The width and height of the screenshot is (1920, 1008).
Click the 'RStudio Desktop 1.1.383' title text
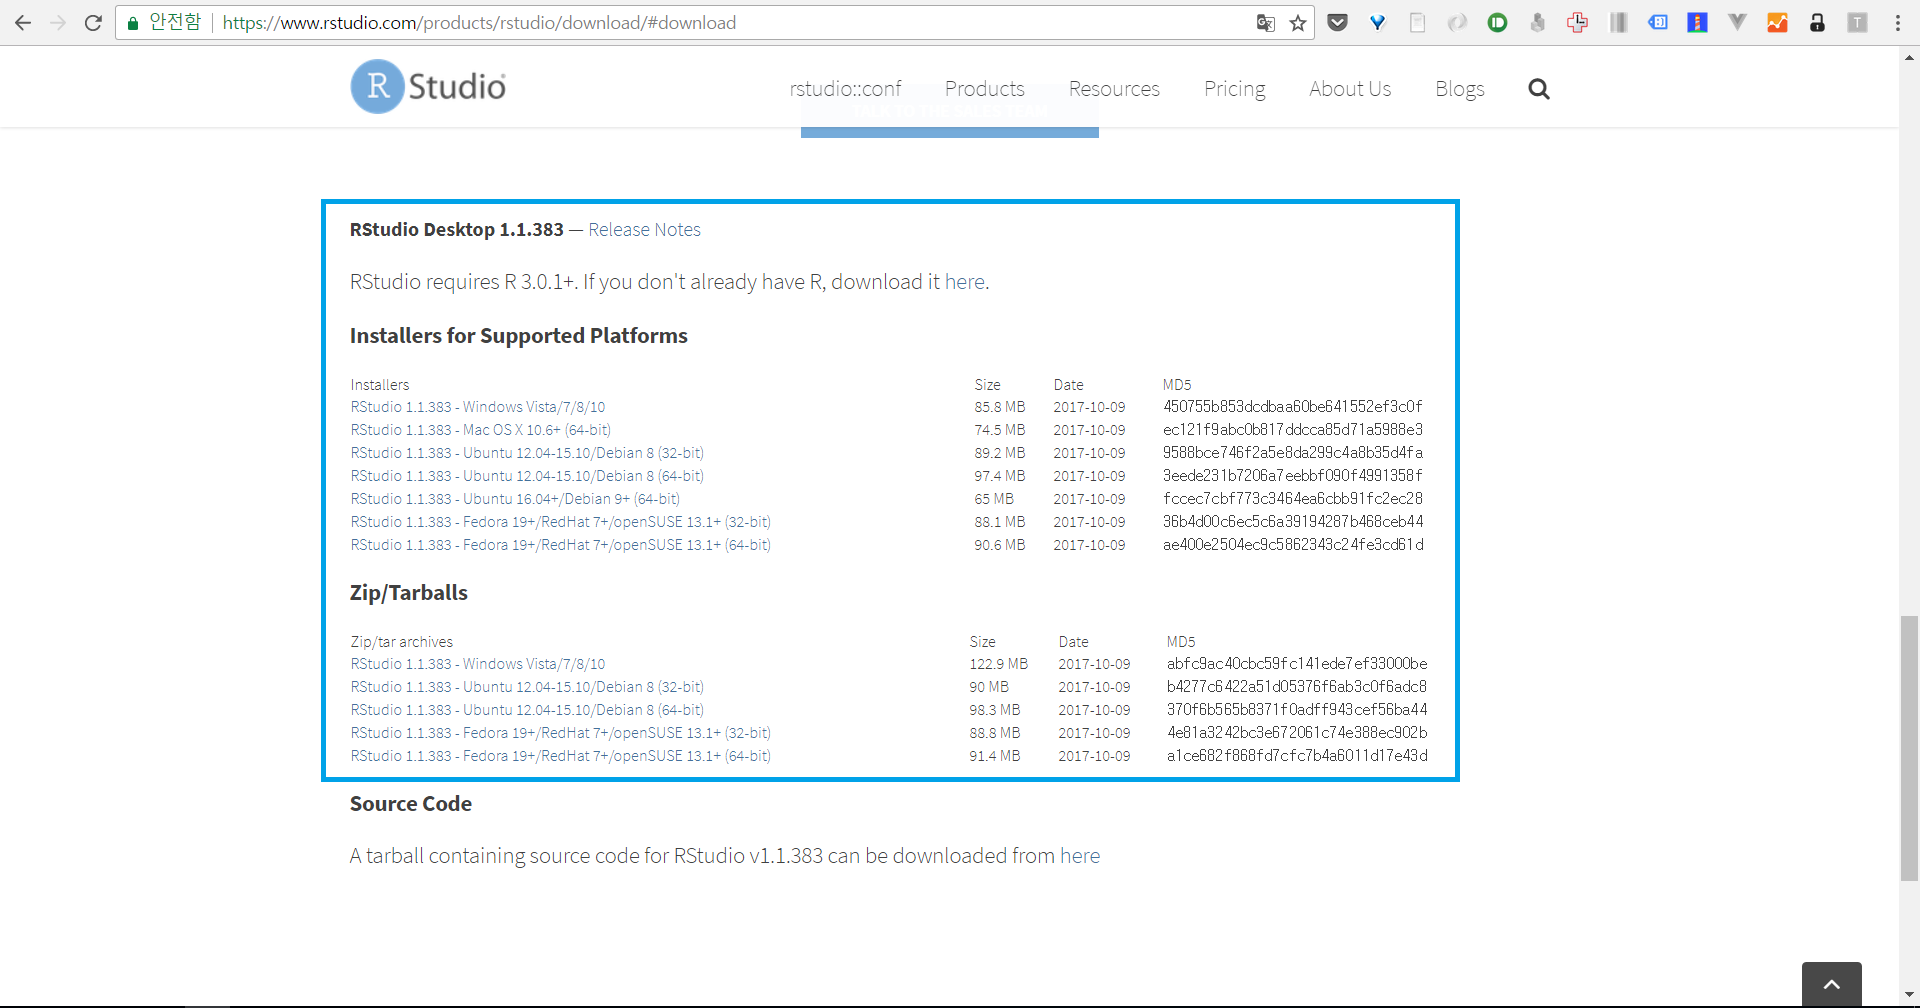point(457,230)
